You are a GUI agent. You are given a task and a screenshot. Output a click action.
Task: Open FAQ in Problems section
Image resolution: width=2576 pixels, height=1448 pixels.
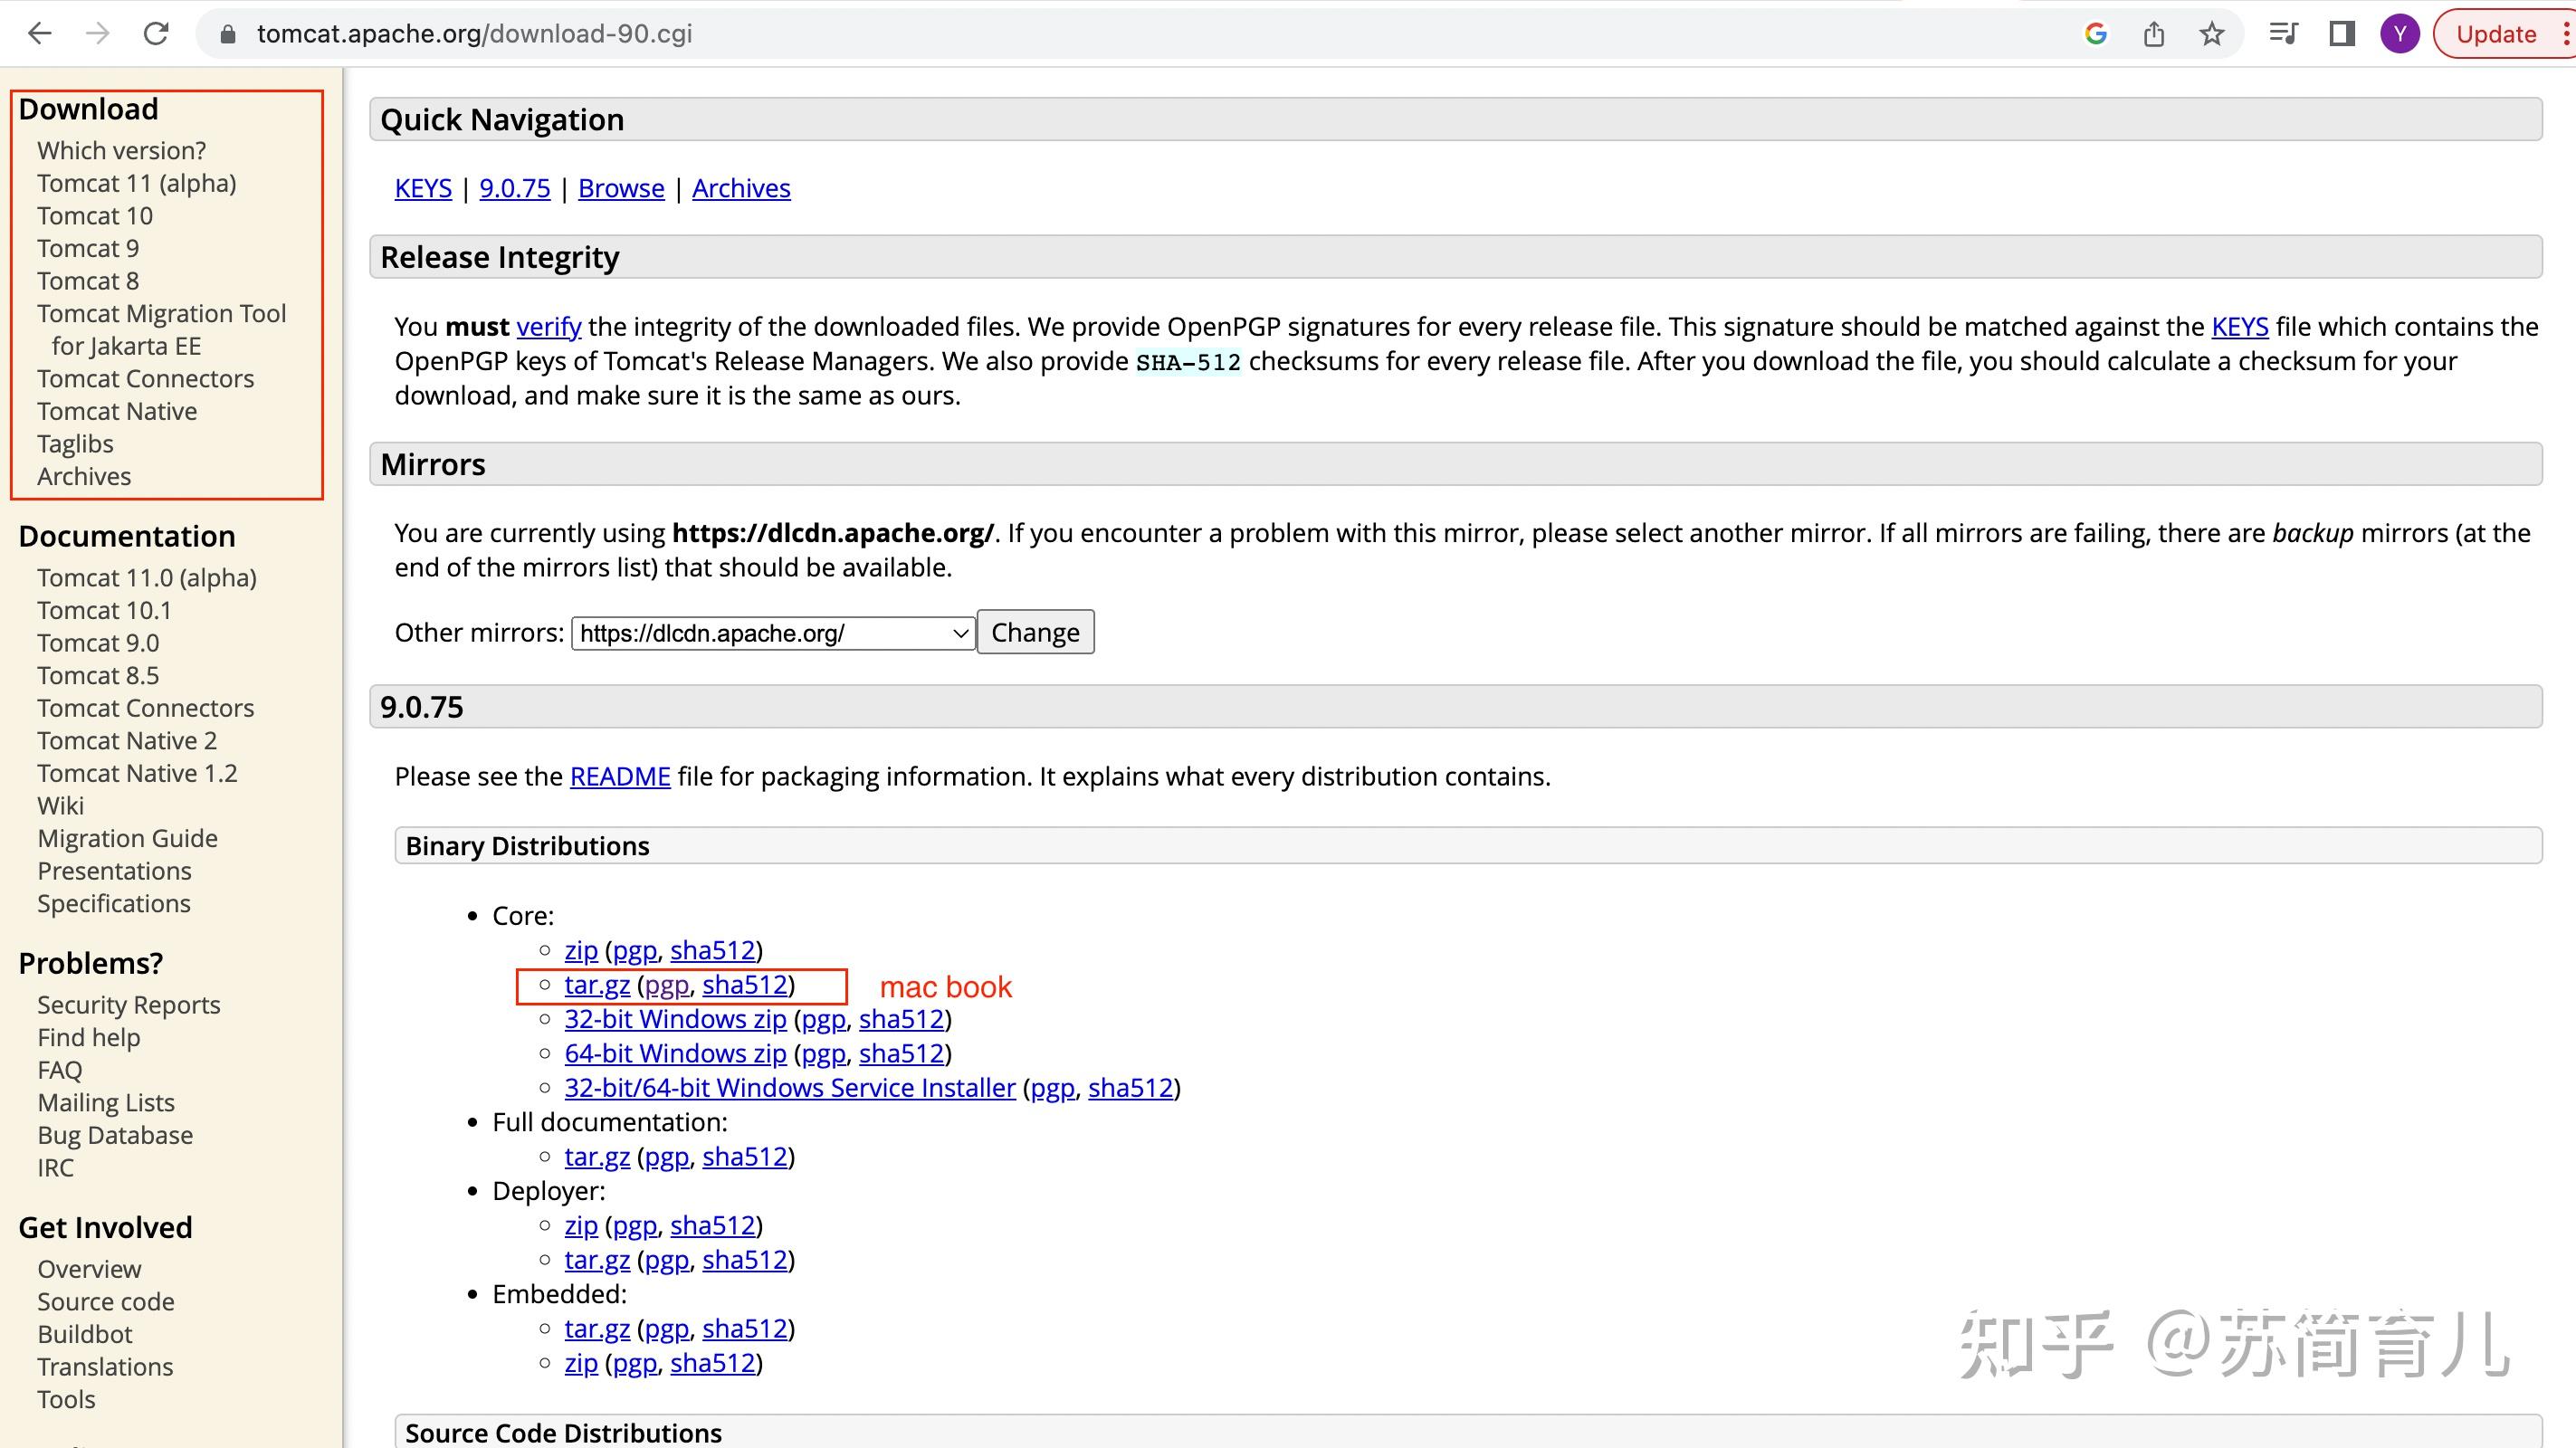[60, 1070]
